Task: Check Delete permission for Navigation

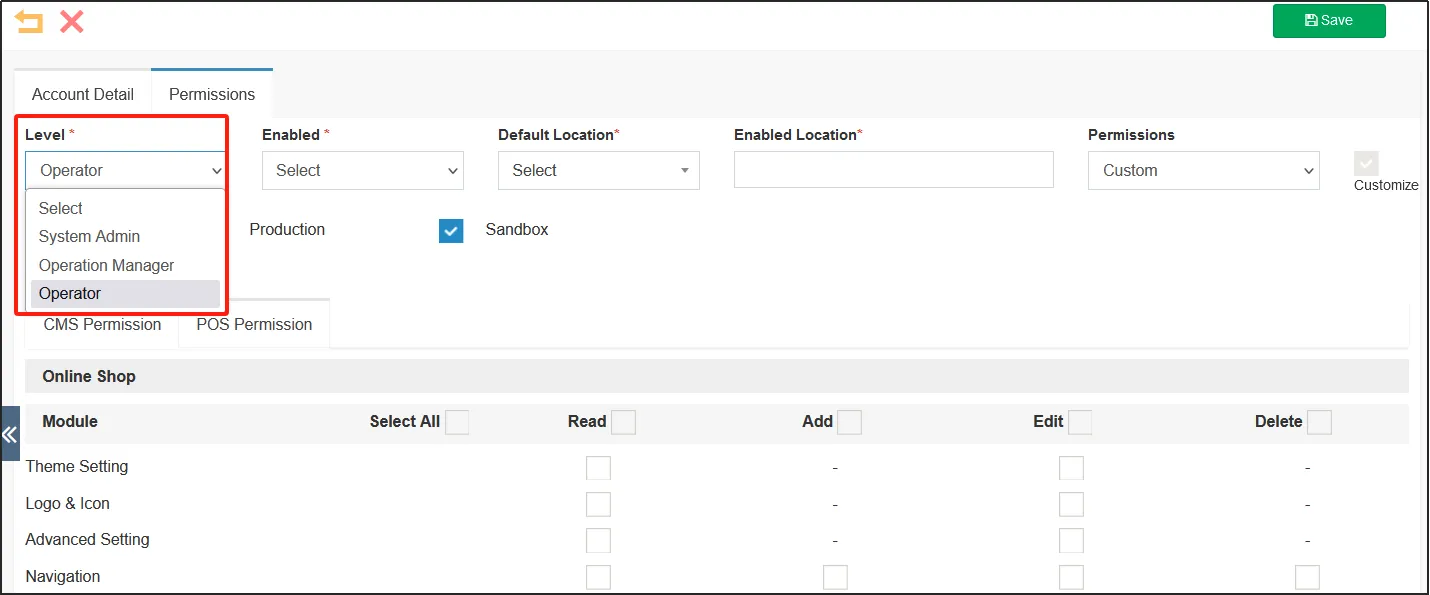Action: click(x=1307, y=577)
